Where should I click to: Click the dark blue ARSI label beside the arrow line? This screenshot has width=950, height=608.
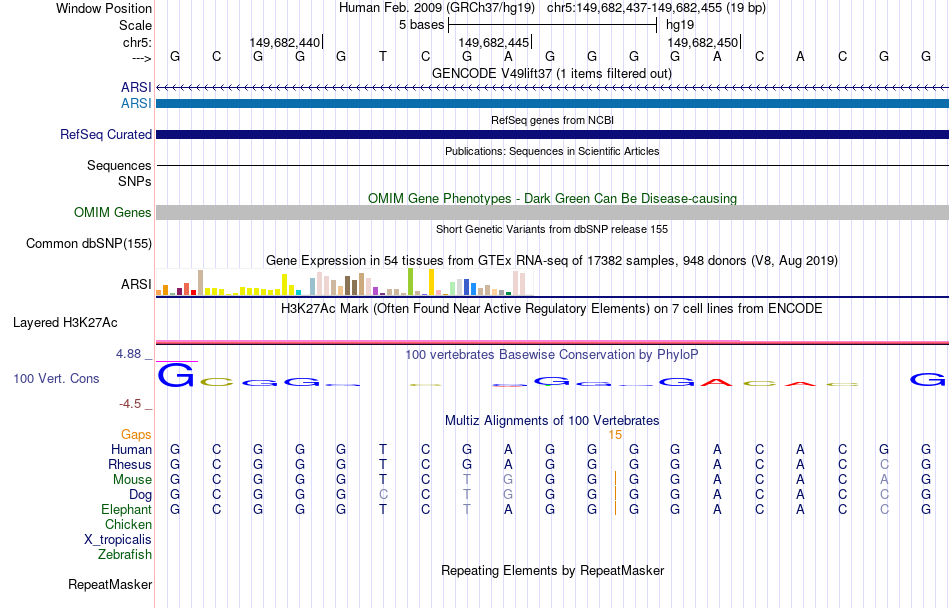136,87
